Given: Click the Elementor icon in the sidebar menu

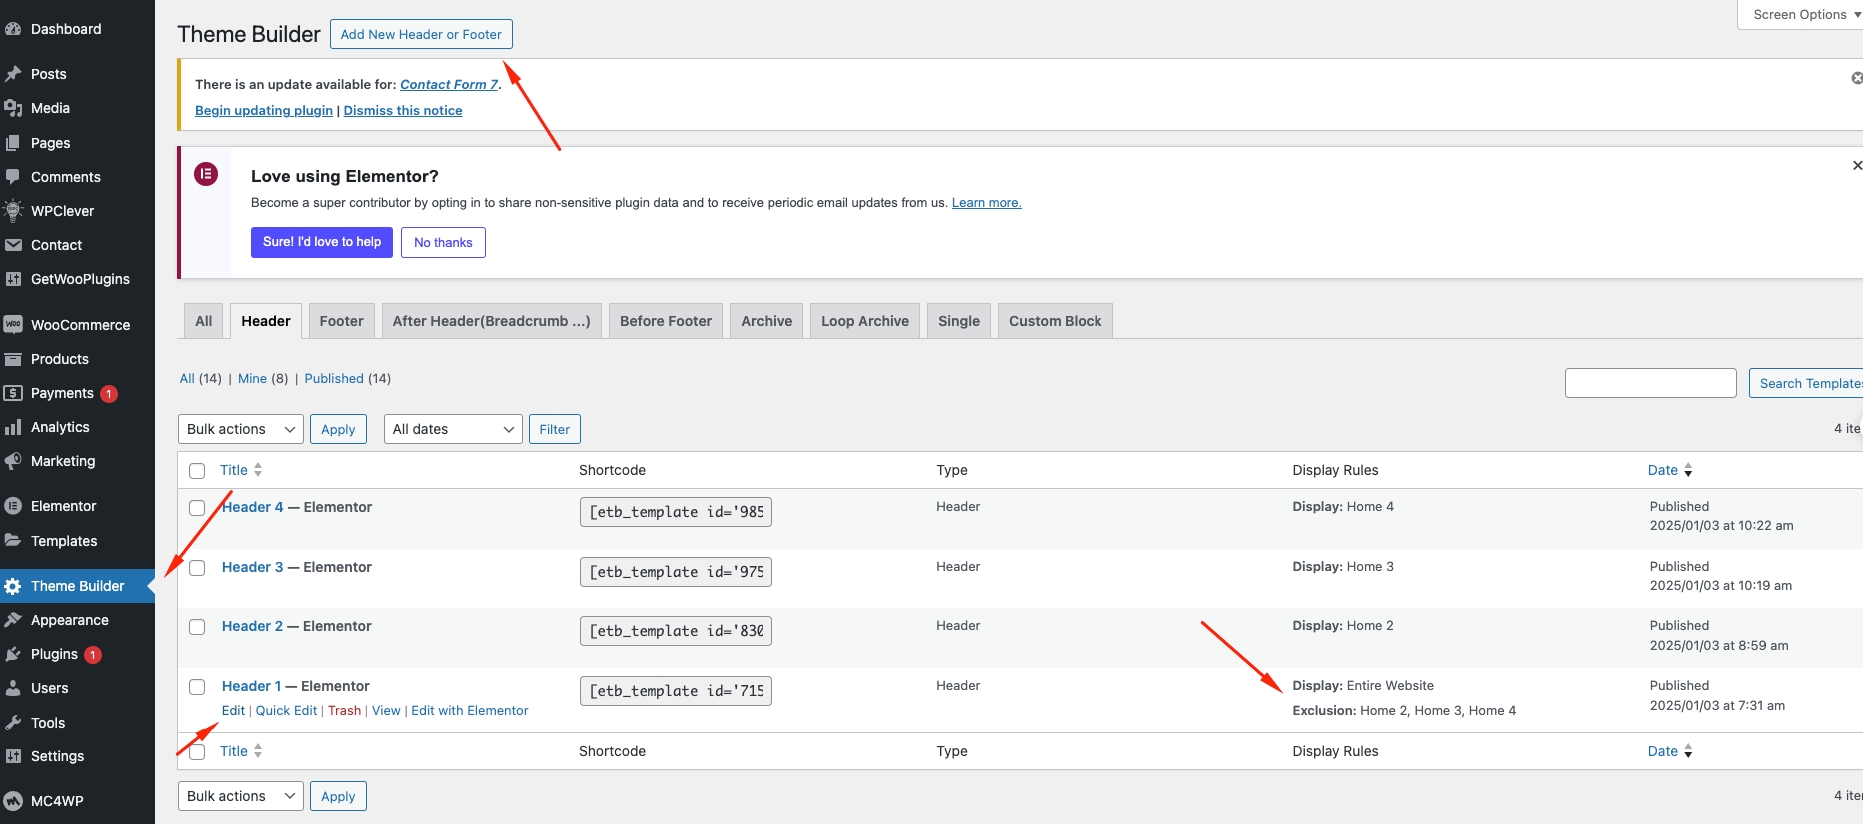Looking at the screenshot, I should [x=13, y=506].
